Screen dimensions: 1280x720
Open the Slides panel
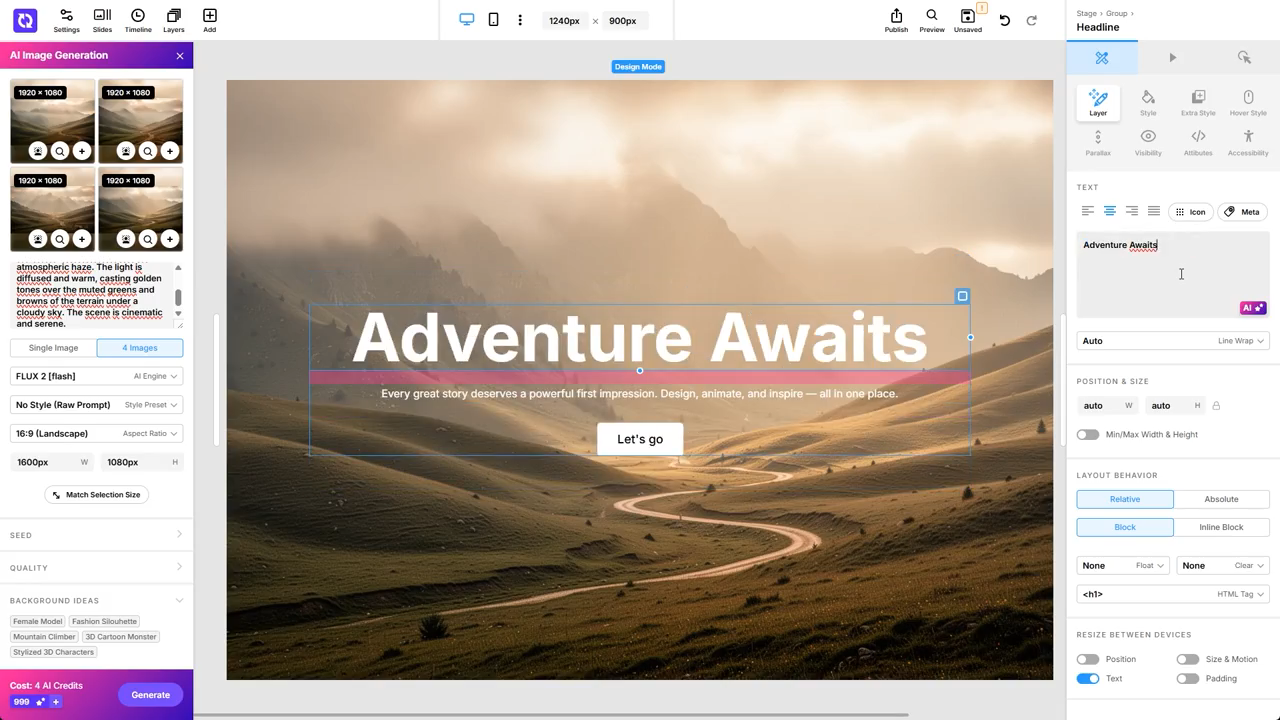pos(102,20)
